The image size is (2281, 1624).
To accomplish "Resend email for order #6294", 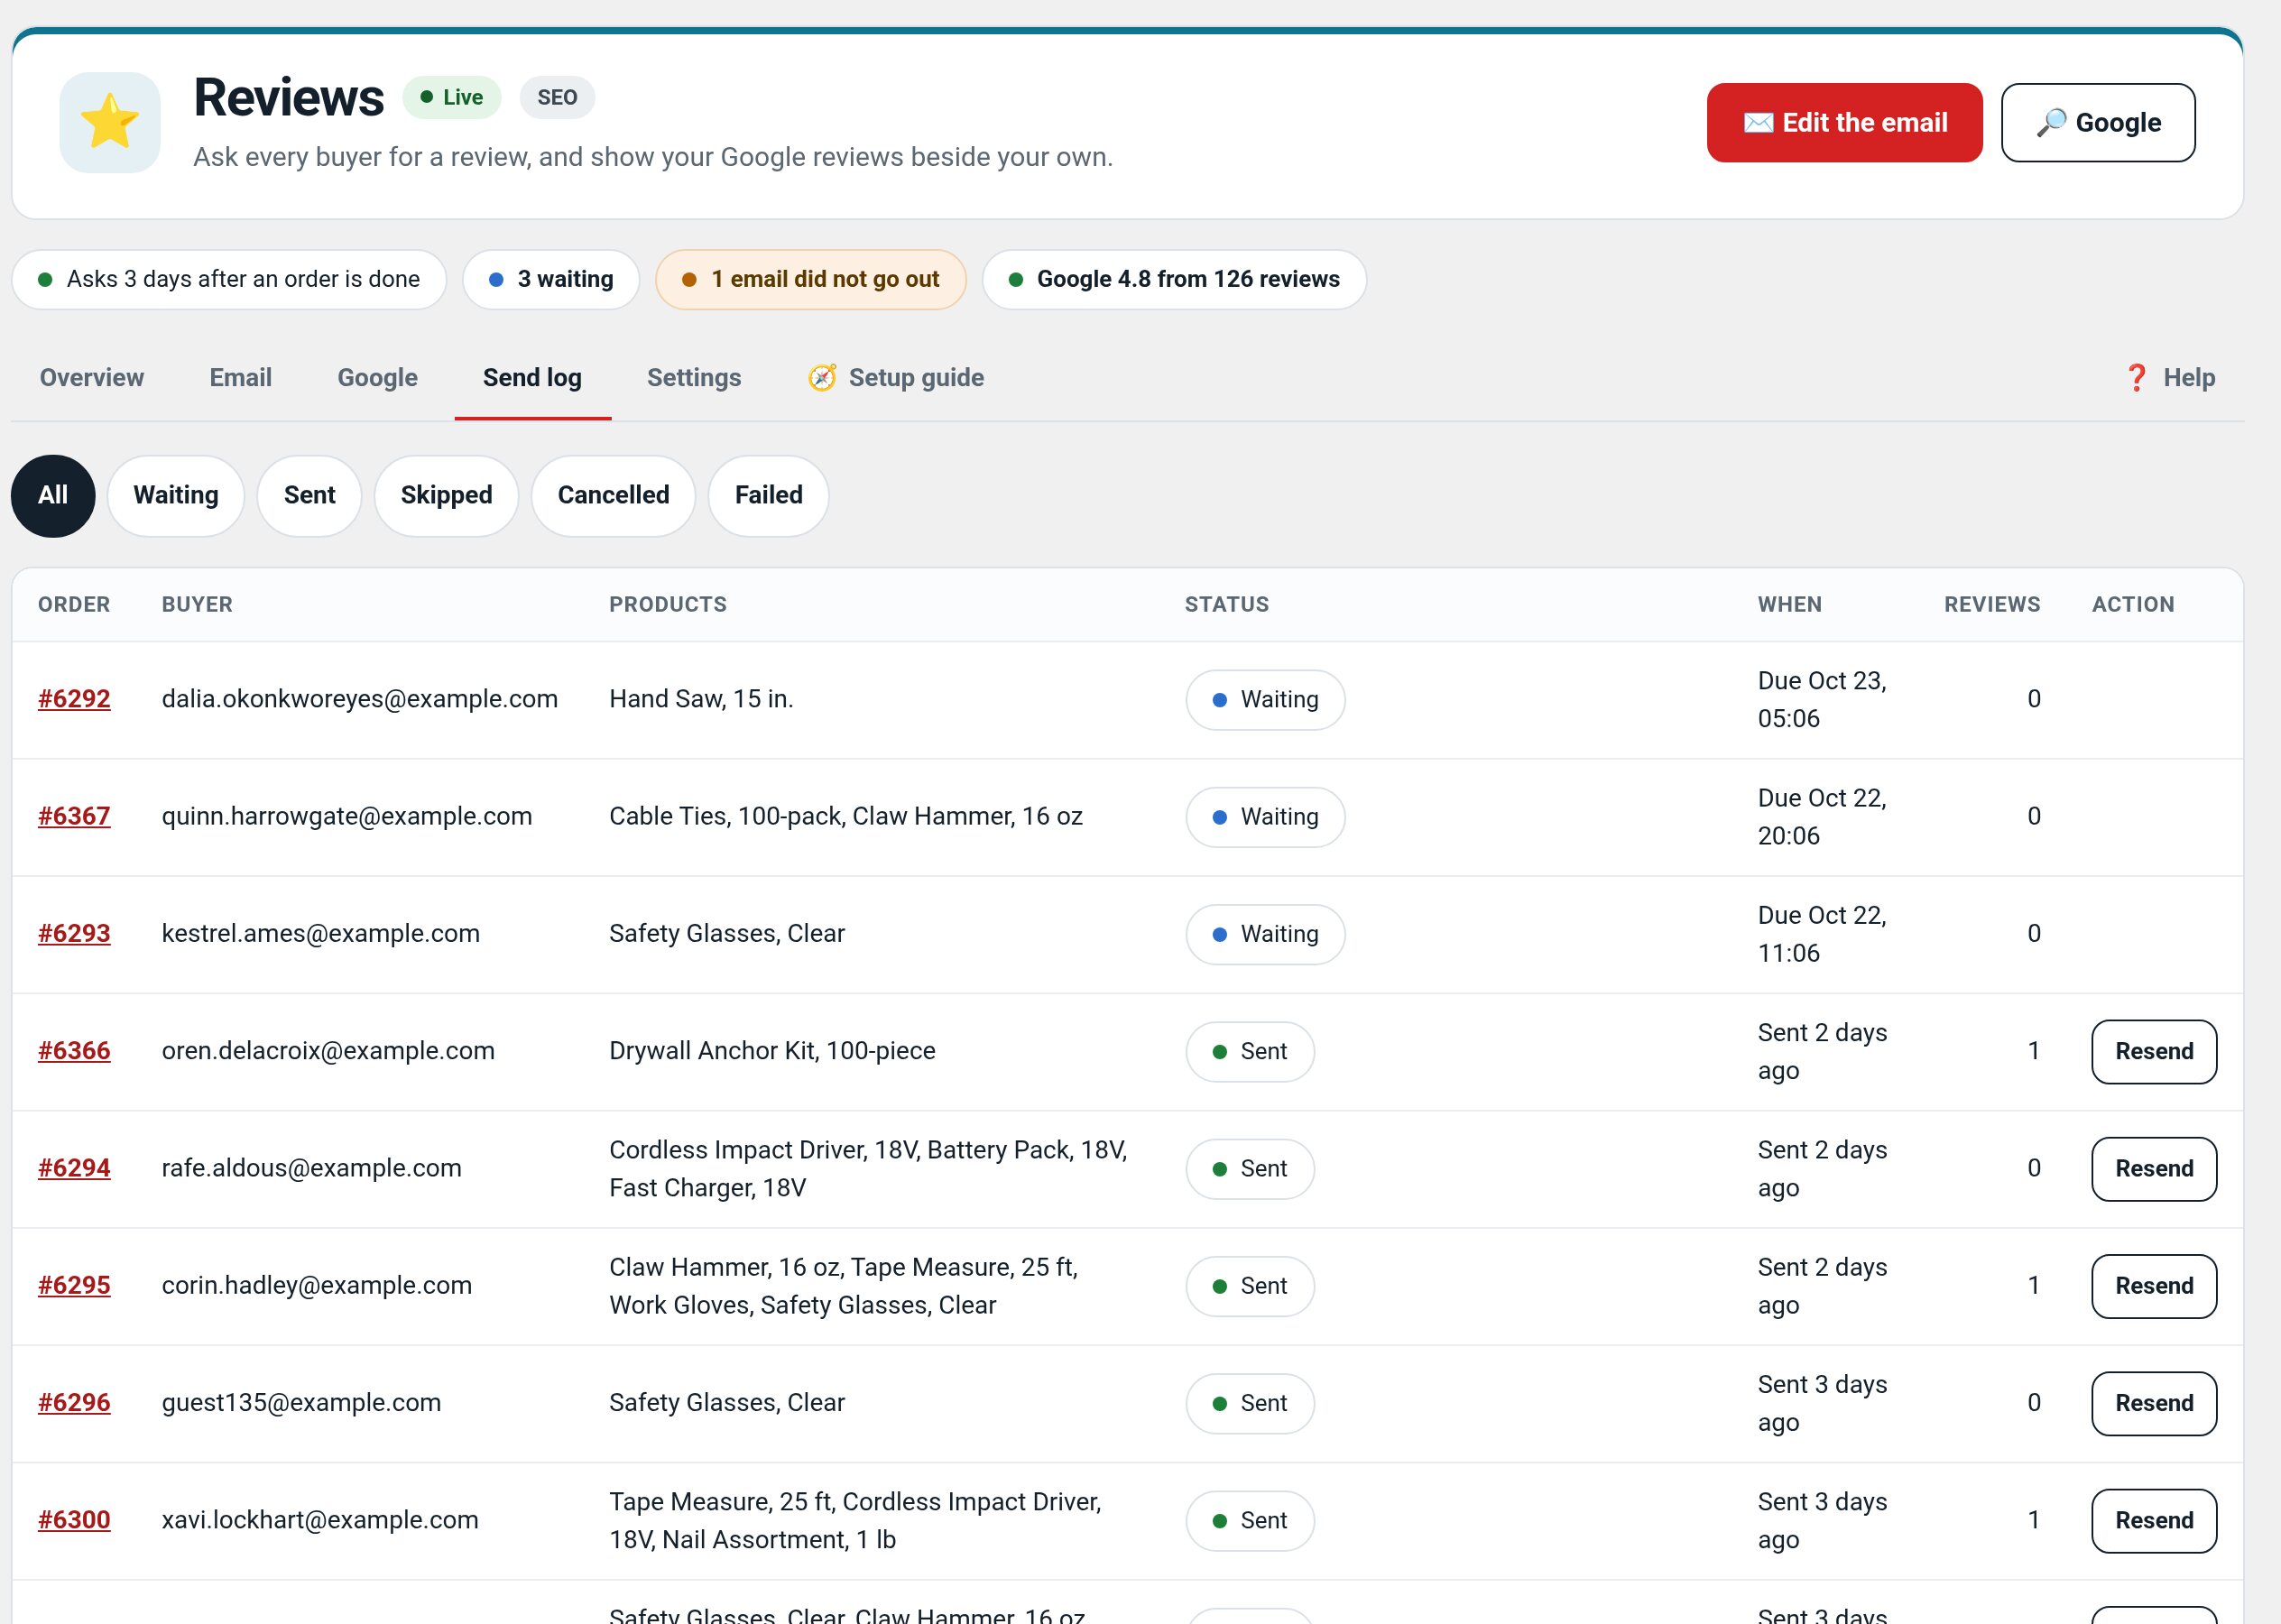I will coord(2153,1168).
